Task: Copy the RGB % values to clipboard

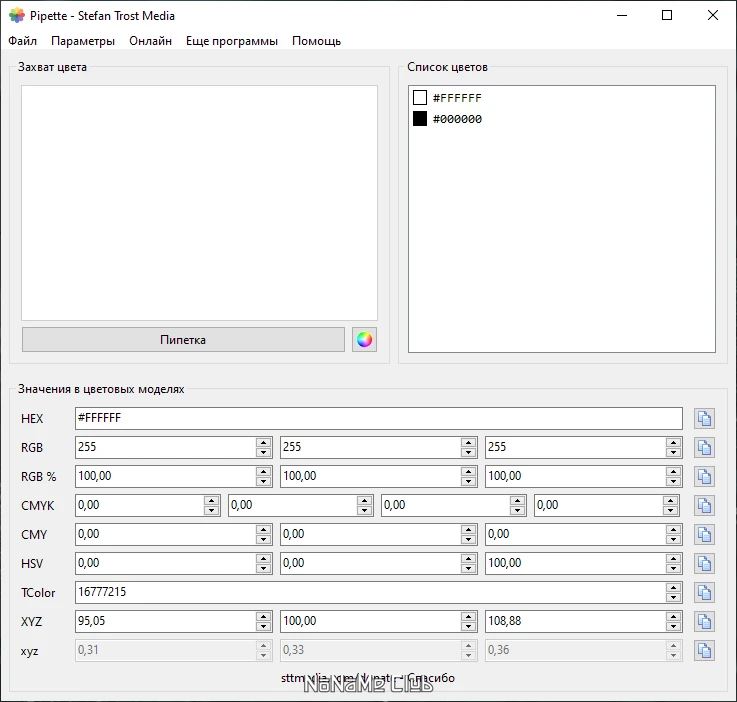Action: 704,476
